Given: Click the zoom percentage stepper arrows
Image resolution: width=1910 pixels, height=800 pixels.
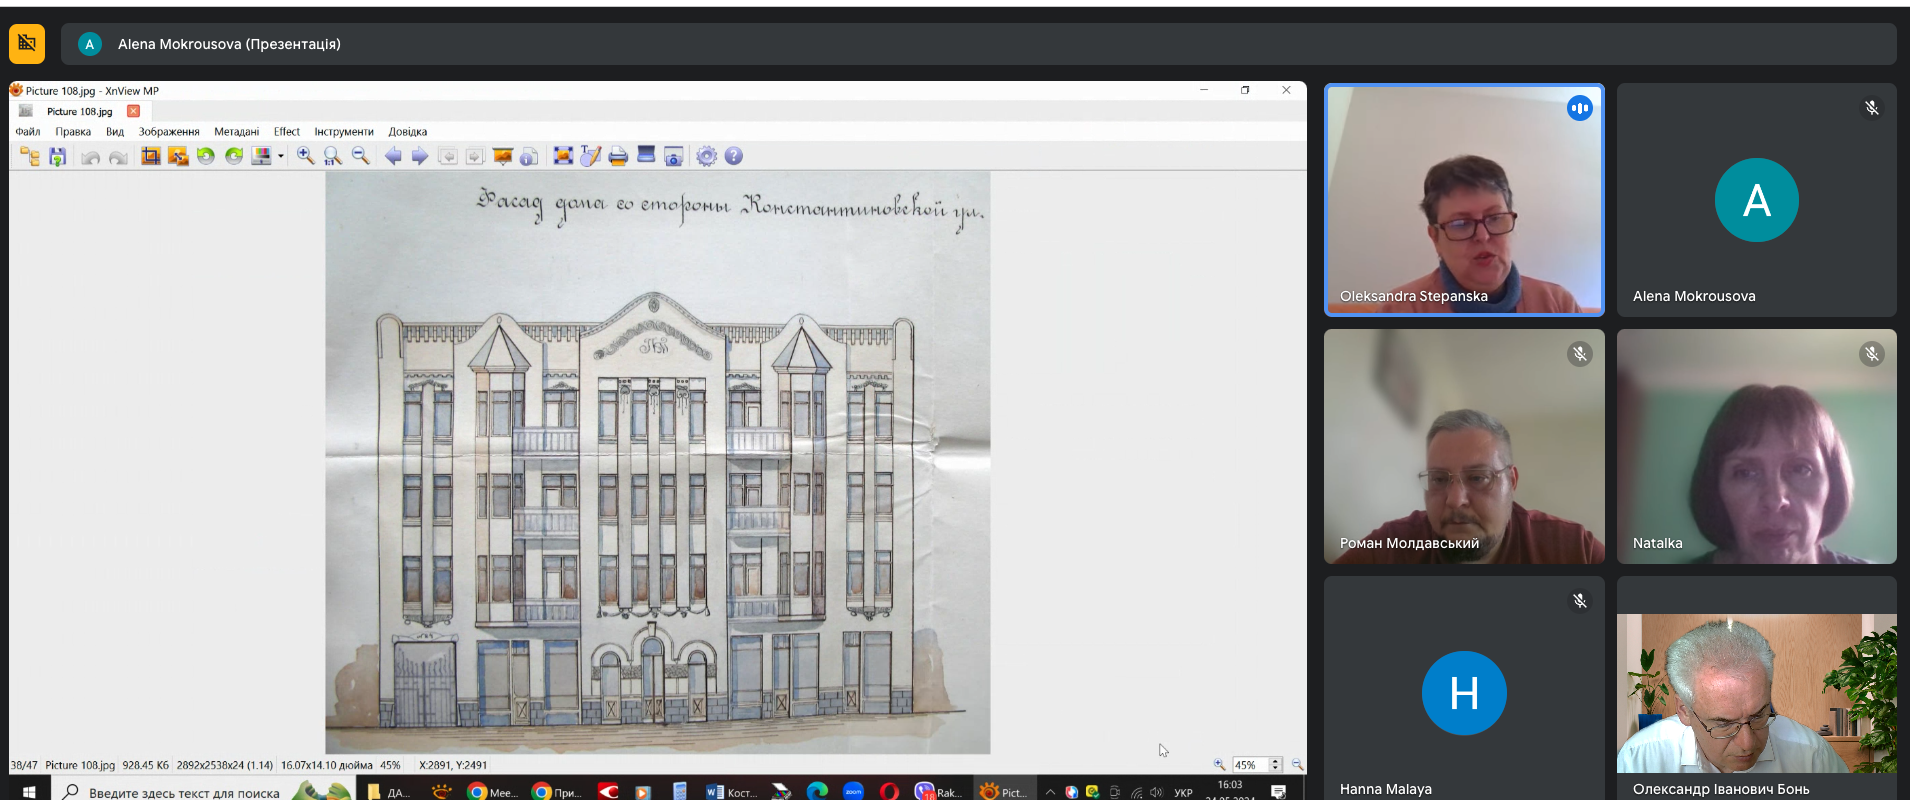Looking at the screenshot, I should click(x=1275, y=765).
